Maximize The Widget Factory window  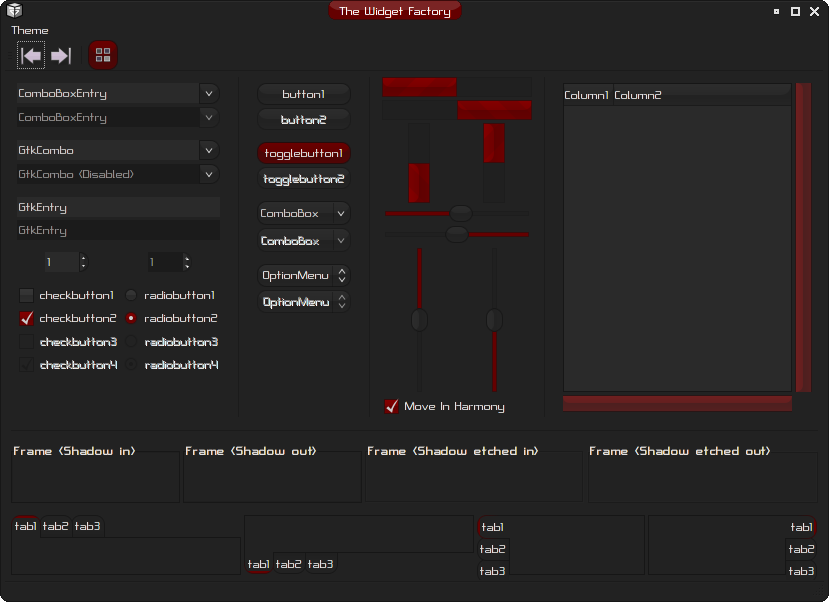795,11
